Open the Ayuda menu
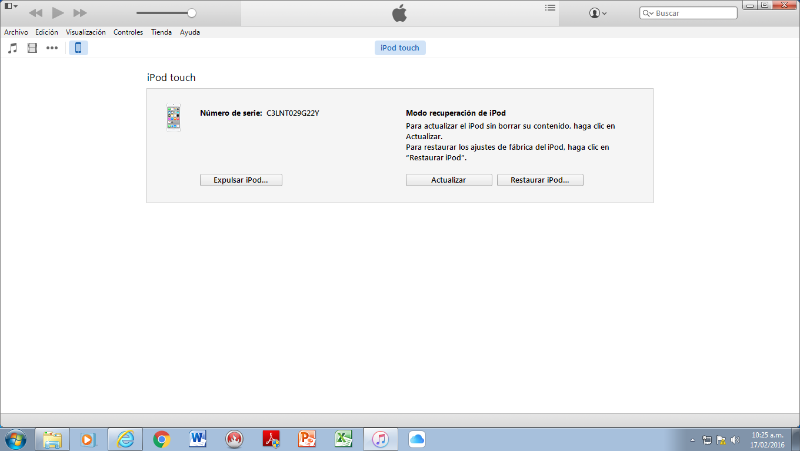The image size is (800, 451). coord(190,32)
